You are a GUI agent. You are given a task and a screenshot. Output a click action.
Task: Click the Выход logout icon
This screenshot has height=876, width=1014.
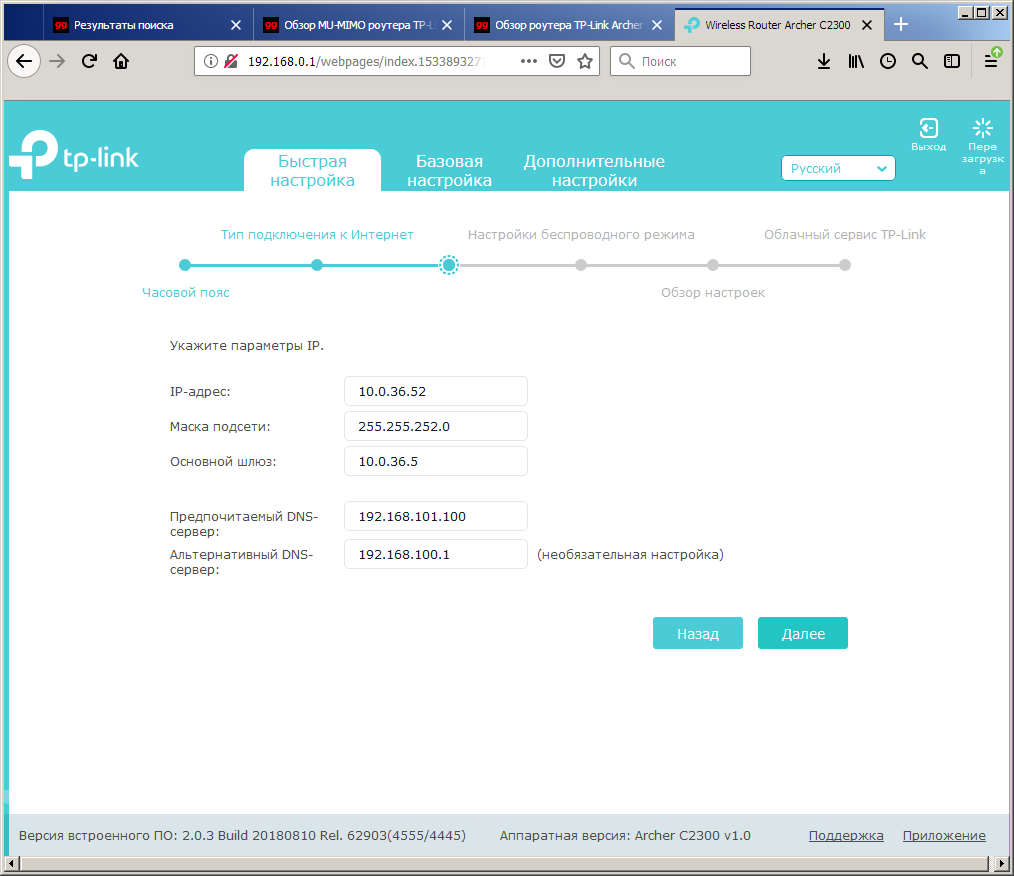928,129
